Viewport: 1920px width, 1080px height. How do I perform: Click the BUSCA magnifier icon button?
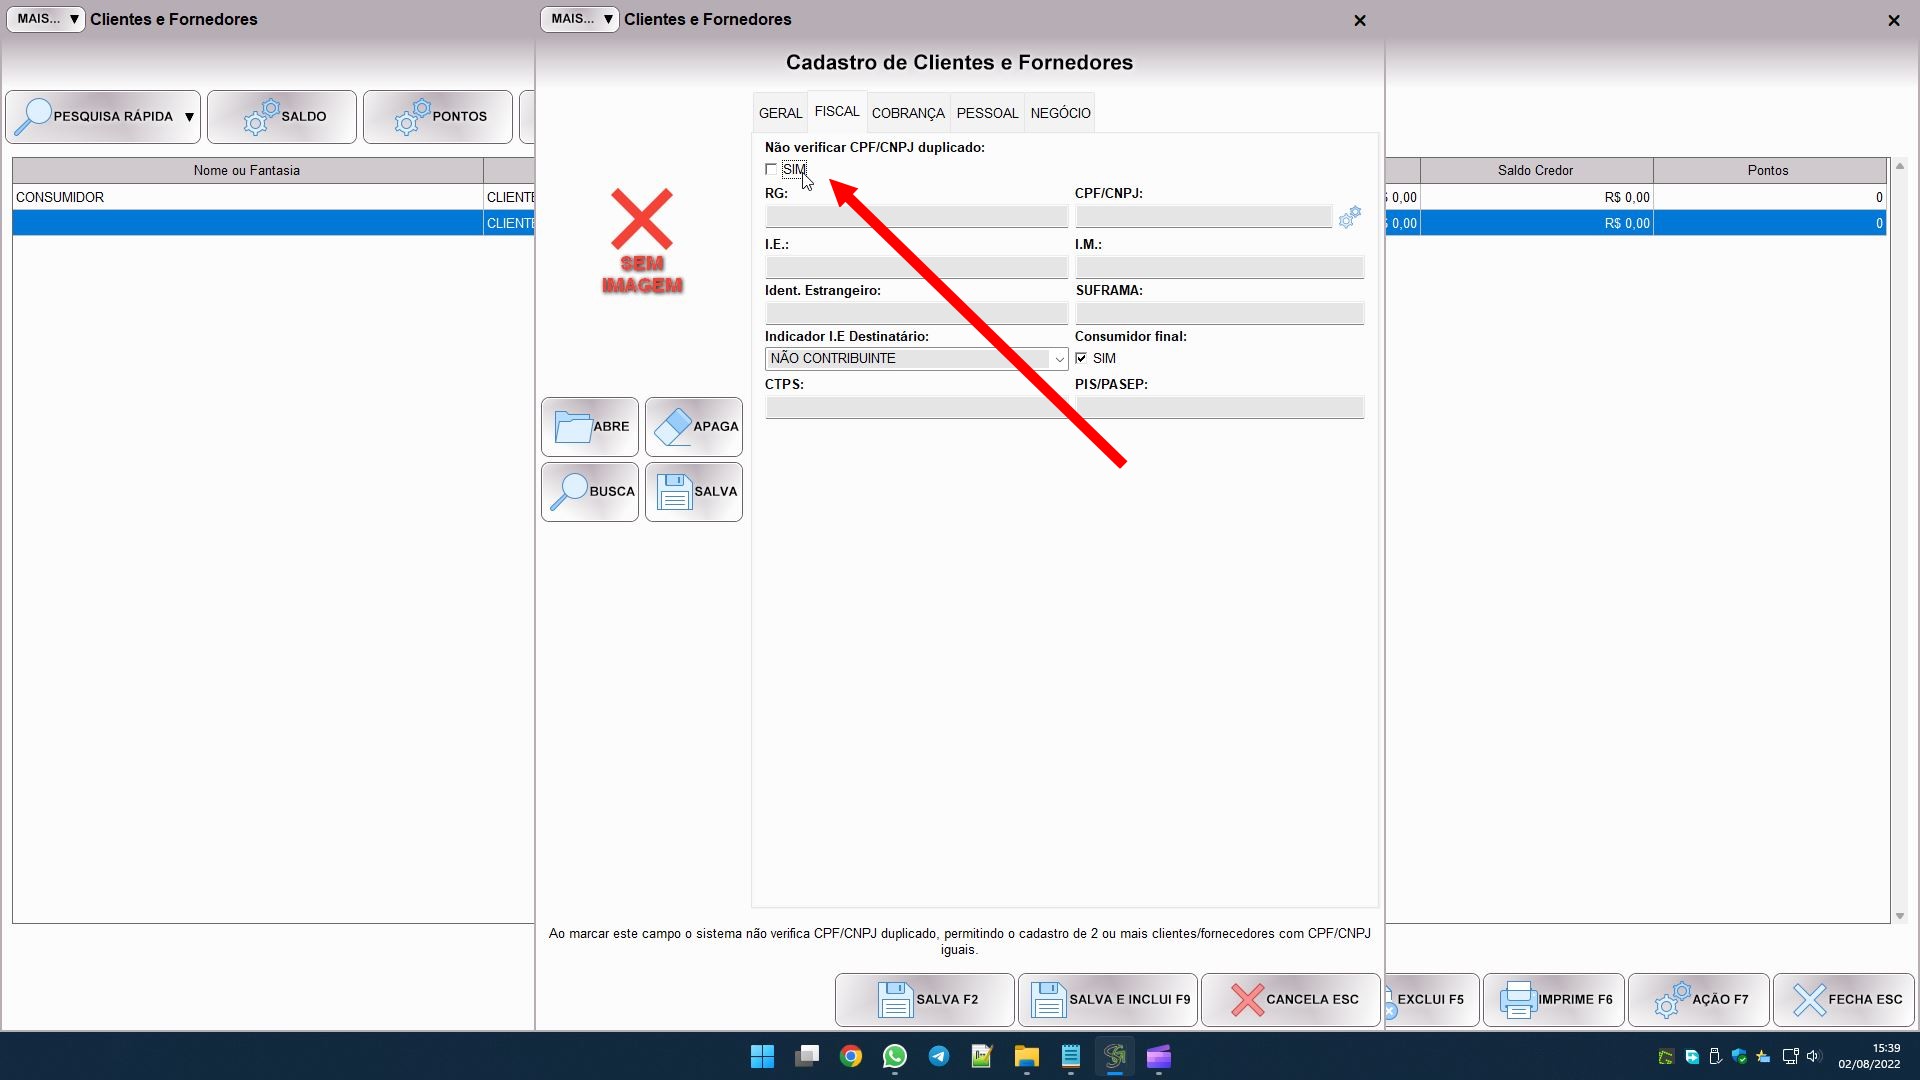[590, 492]
